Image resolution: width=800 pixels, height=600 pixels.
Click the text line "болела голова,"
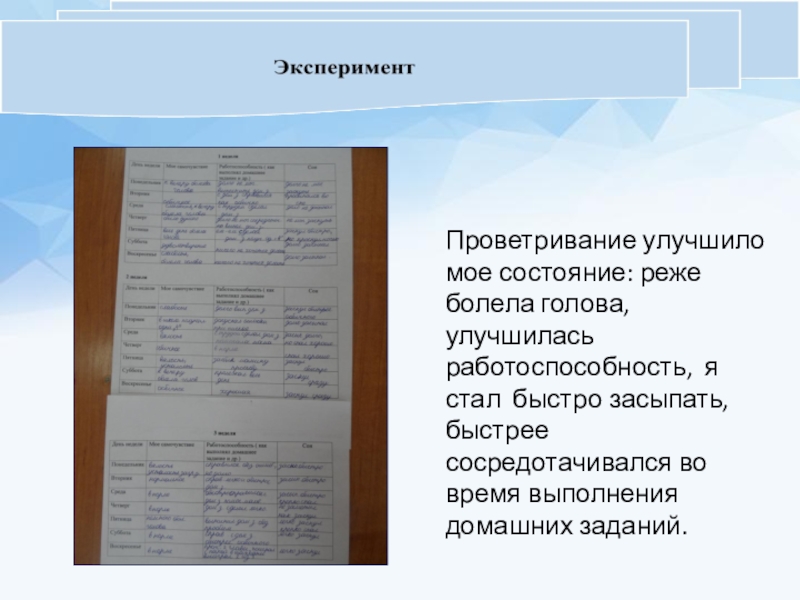pyautogui.click(x=537, y=304)
